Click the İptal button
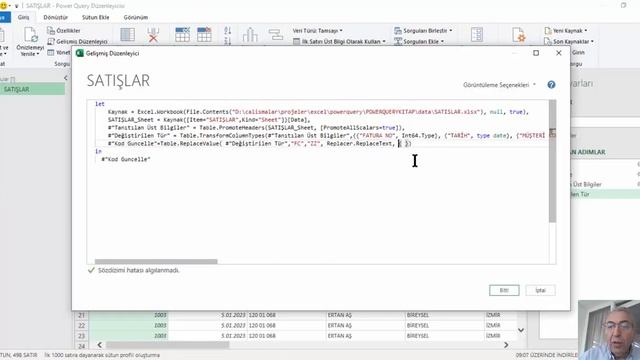Image resolution: width=640 pixels, height=360 pixels. pyautogui.click(x=540, y=290)
